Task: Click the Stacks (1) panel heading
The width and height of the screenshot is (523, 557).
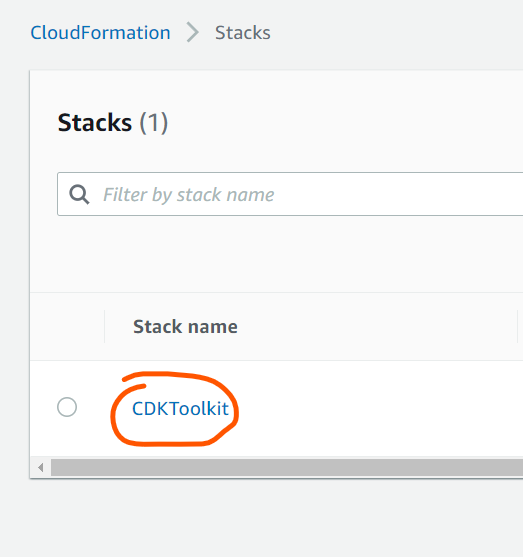Action: (113, 123)
